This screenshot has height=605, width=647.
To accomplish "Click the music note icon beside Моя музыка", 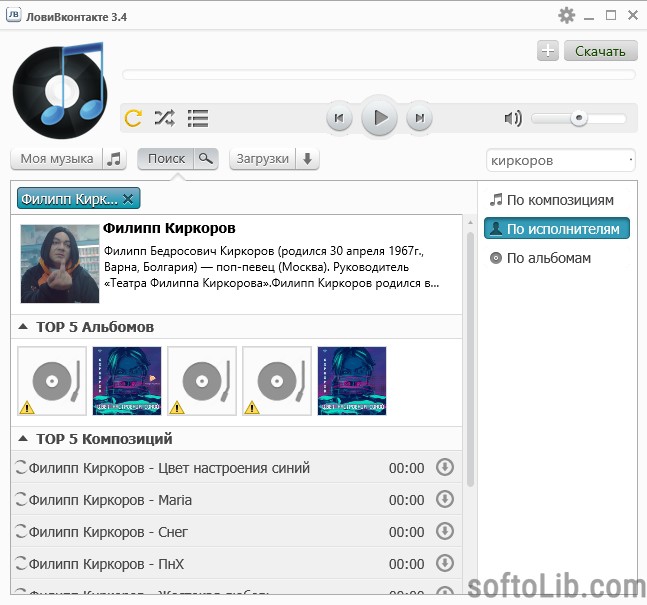I will (x=114, y=159).
